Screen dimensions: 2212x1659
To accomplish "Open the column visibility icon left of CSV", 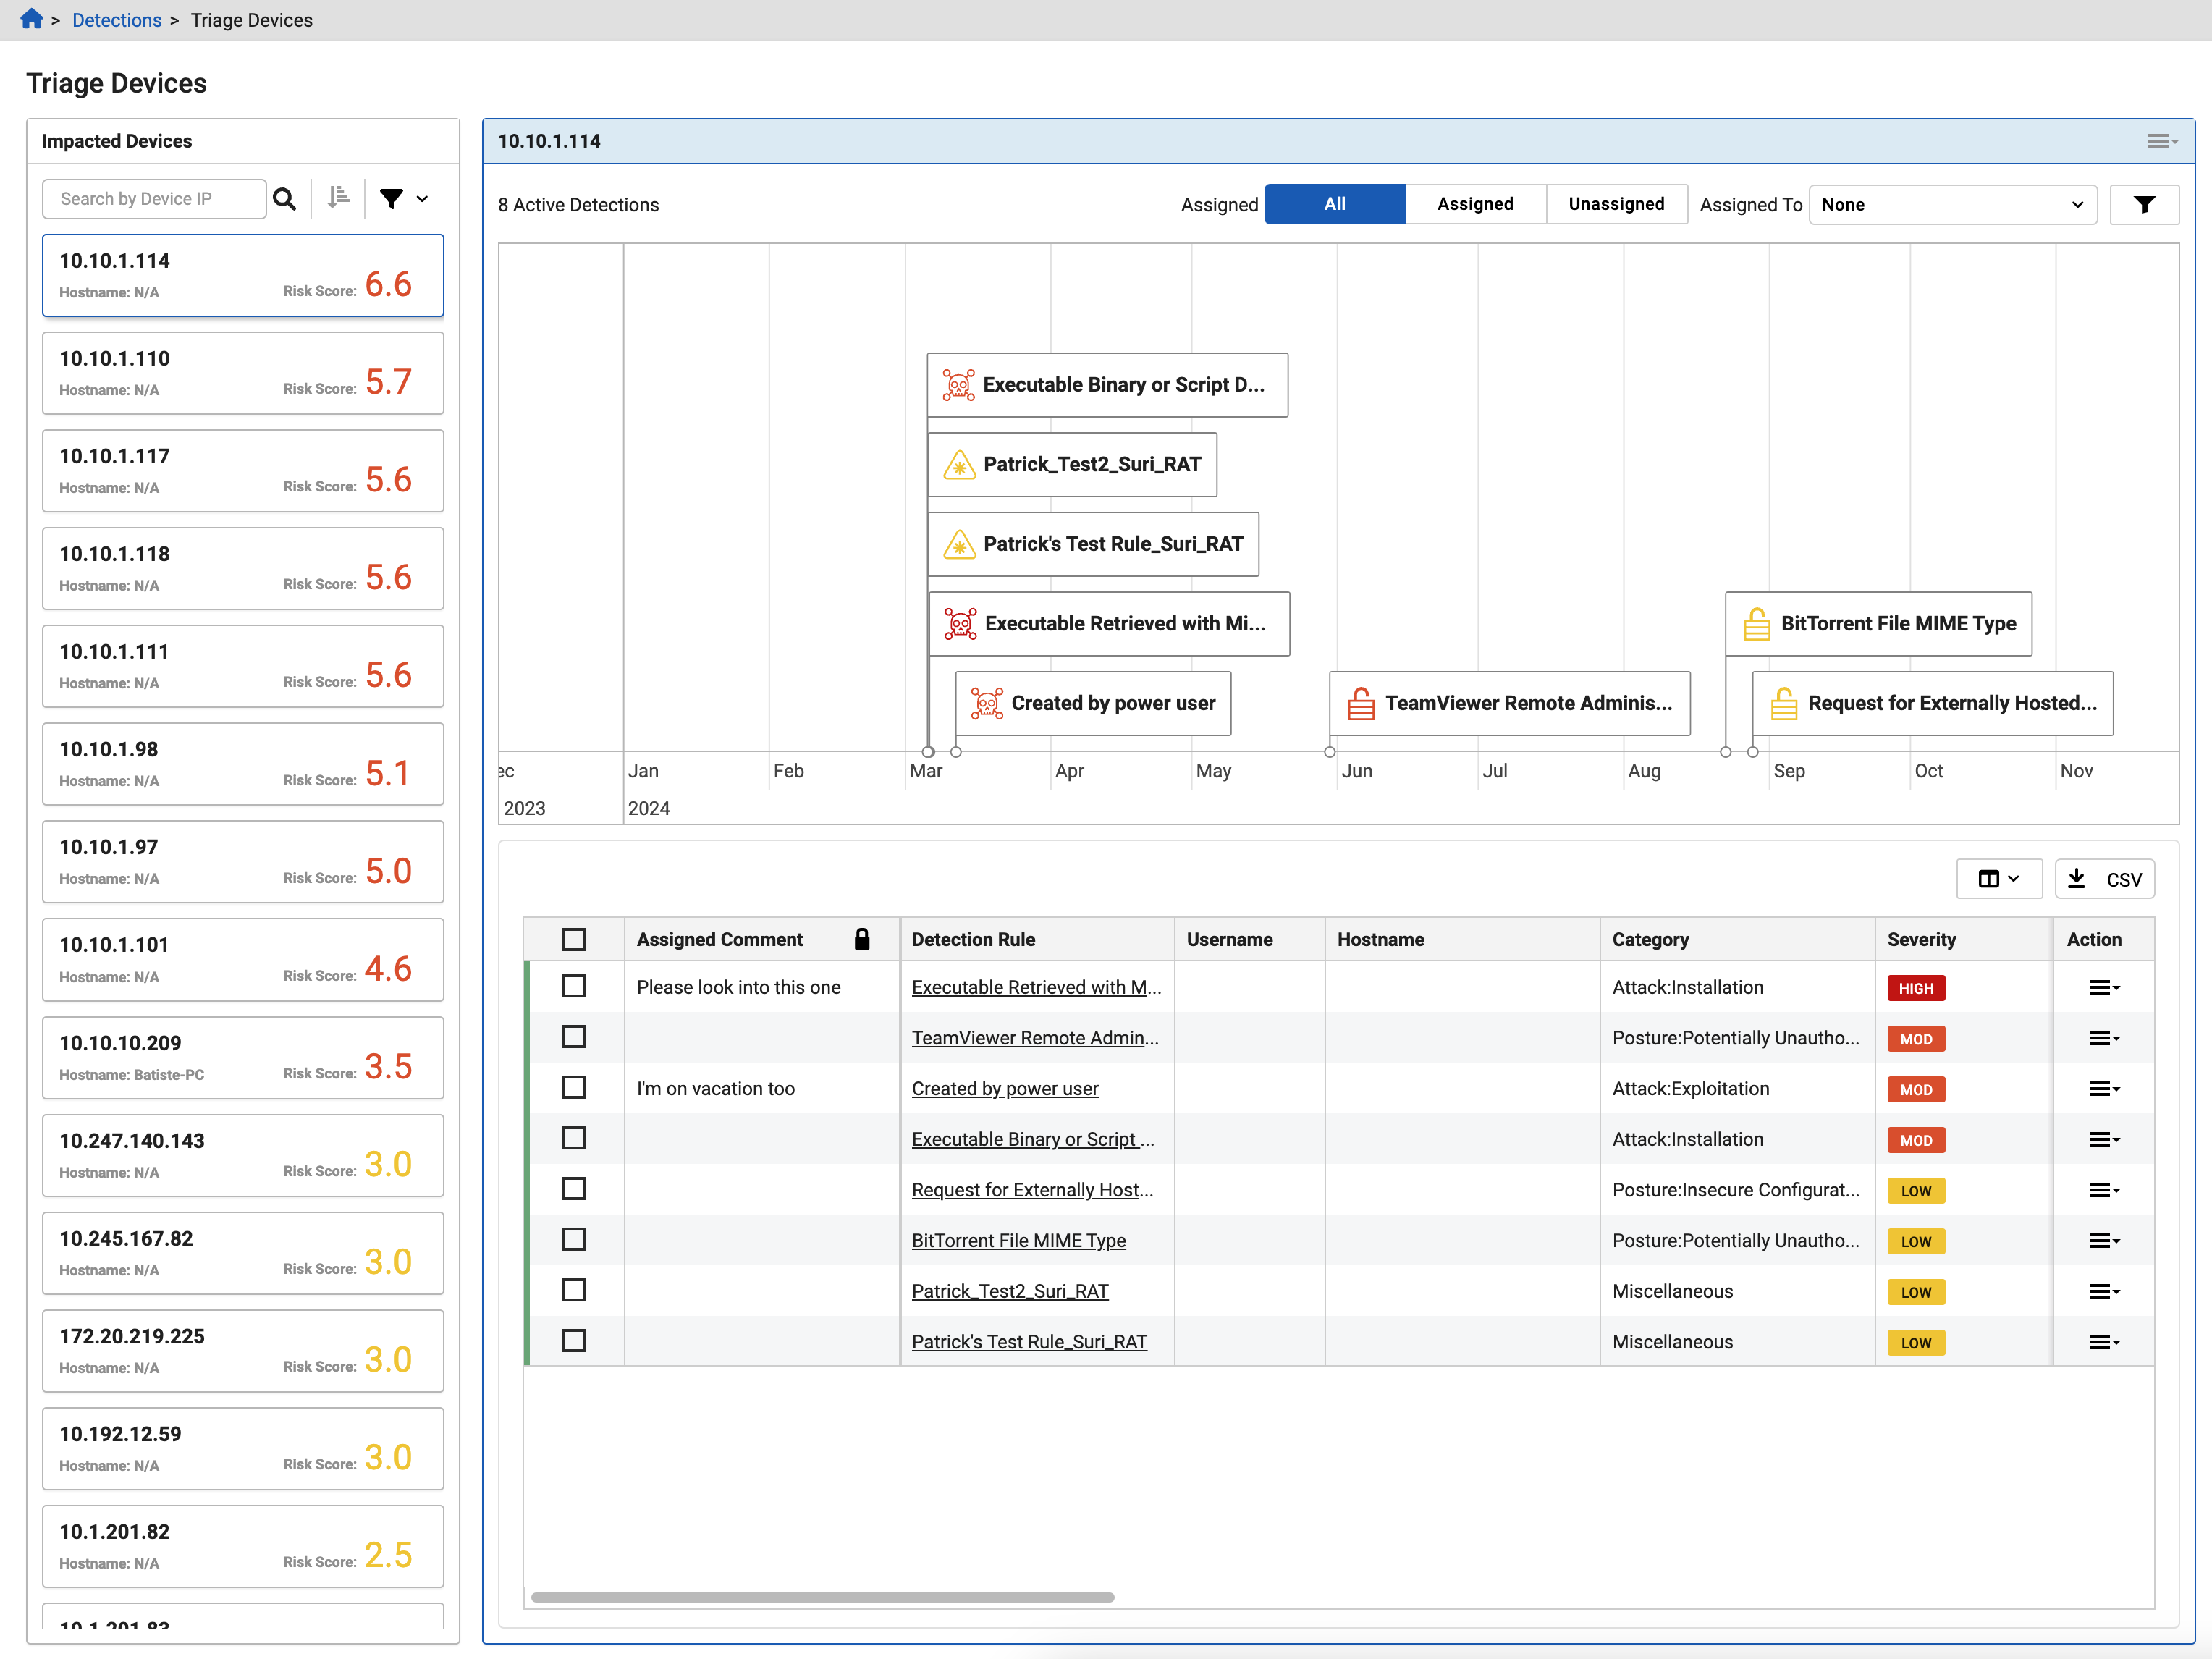I will (1990, 878).
